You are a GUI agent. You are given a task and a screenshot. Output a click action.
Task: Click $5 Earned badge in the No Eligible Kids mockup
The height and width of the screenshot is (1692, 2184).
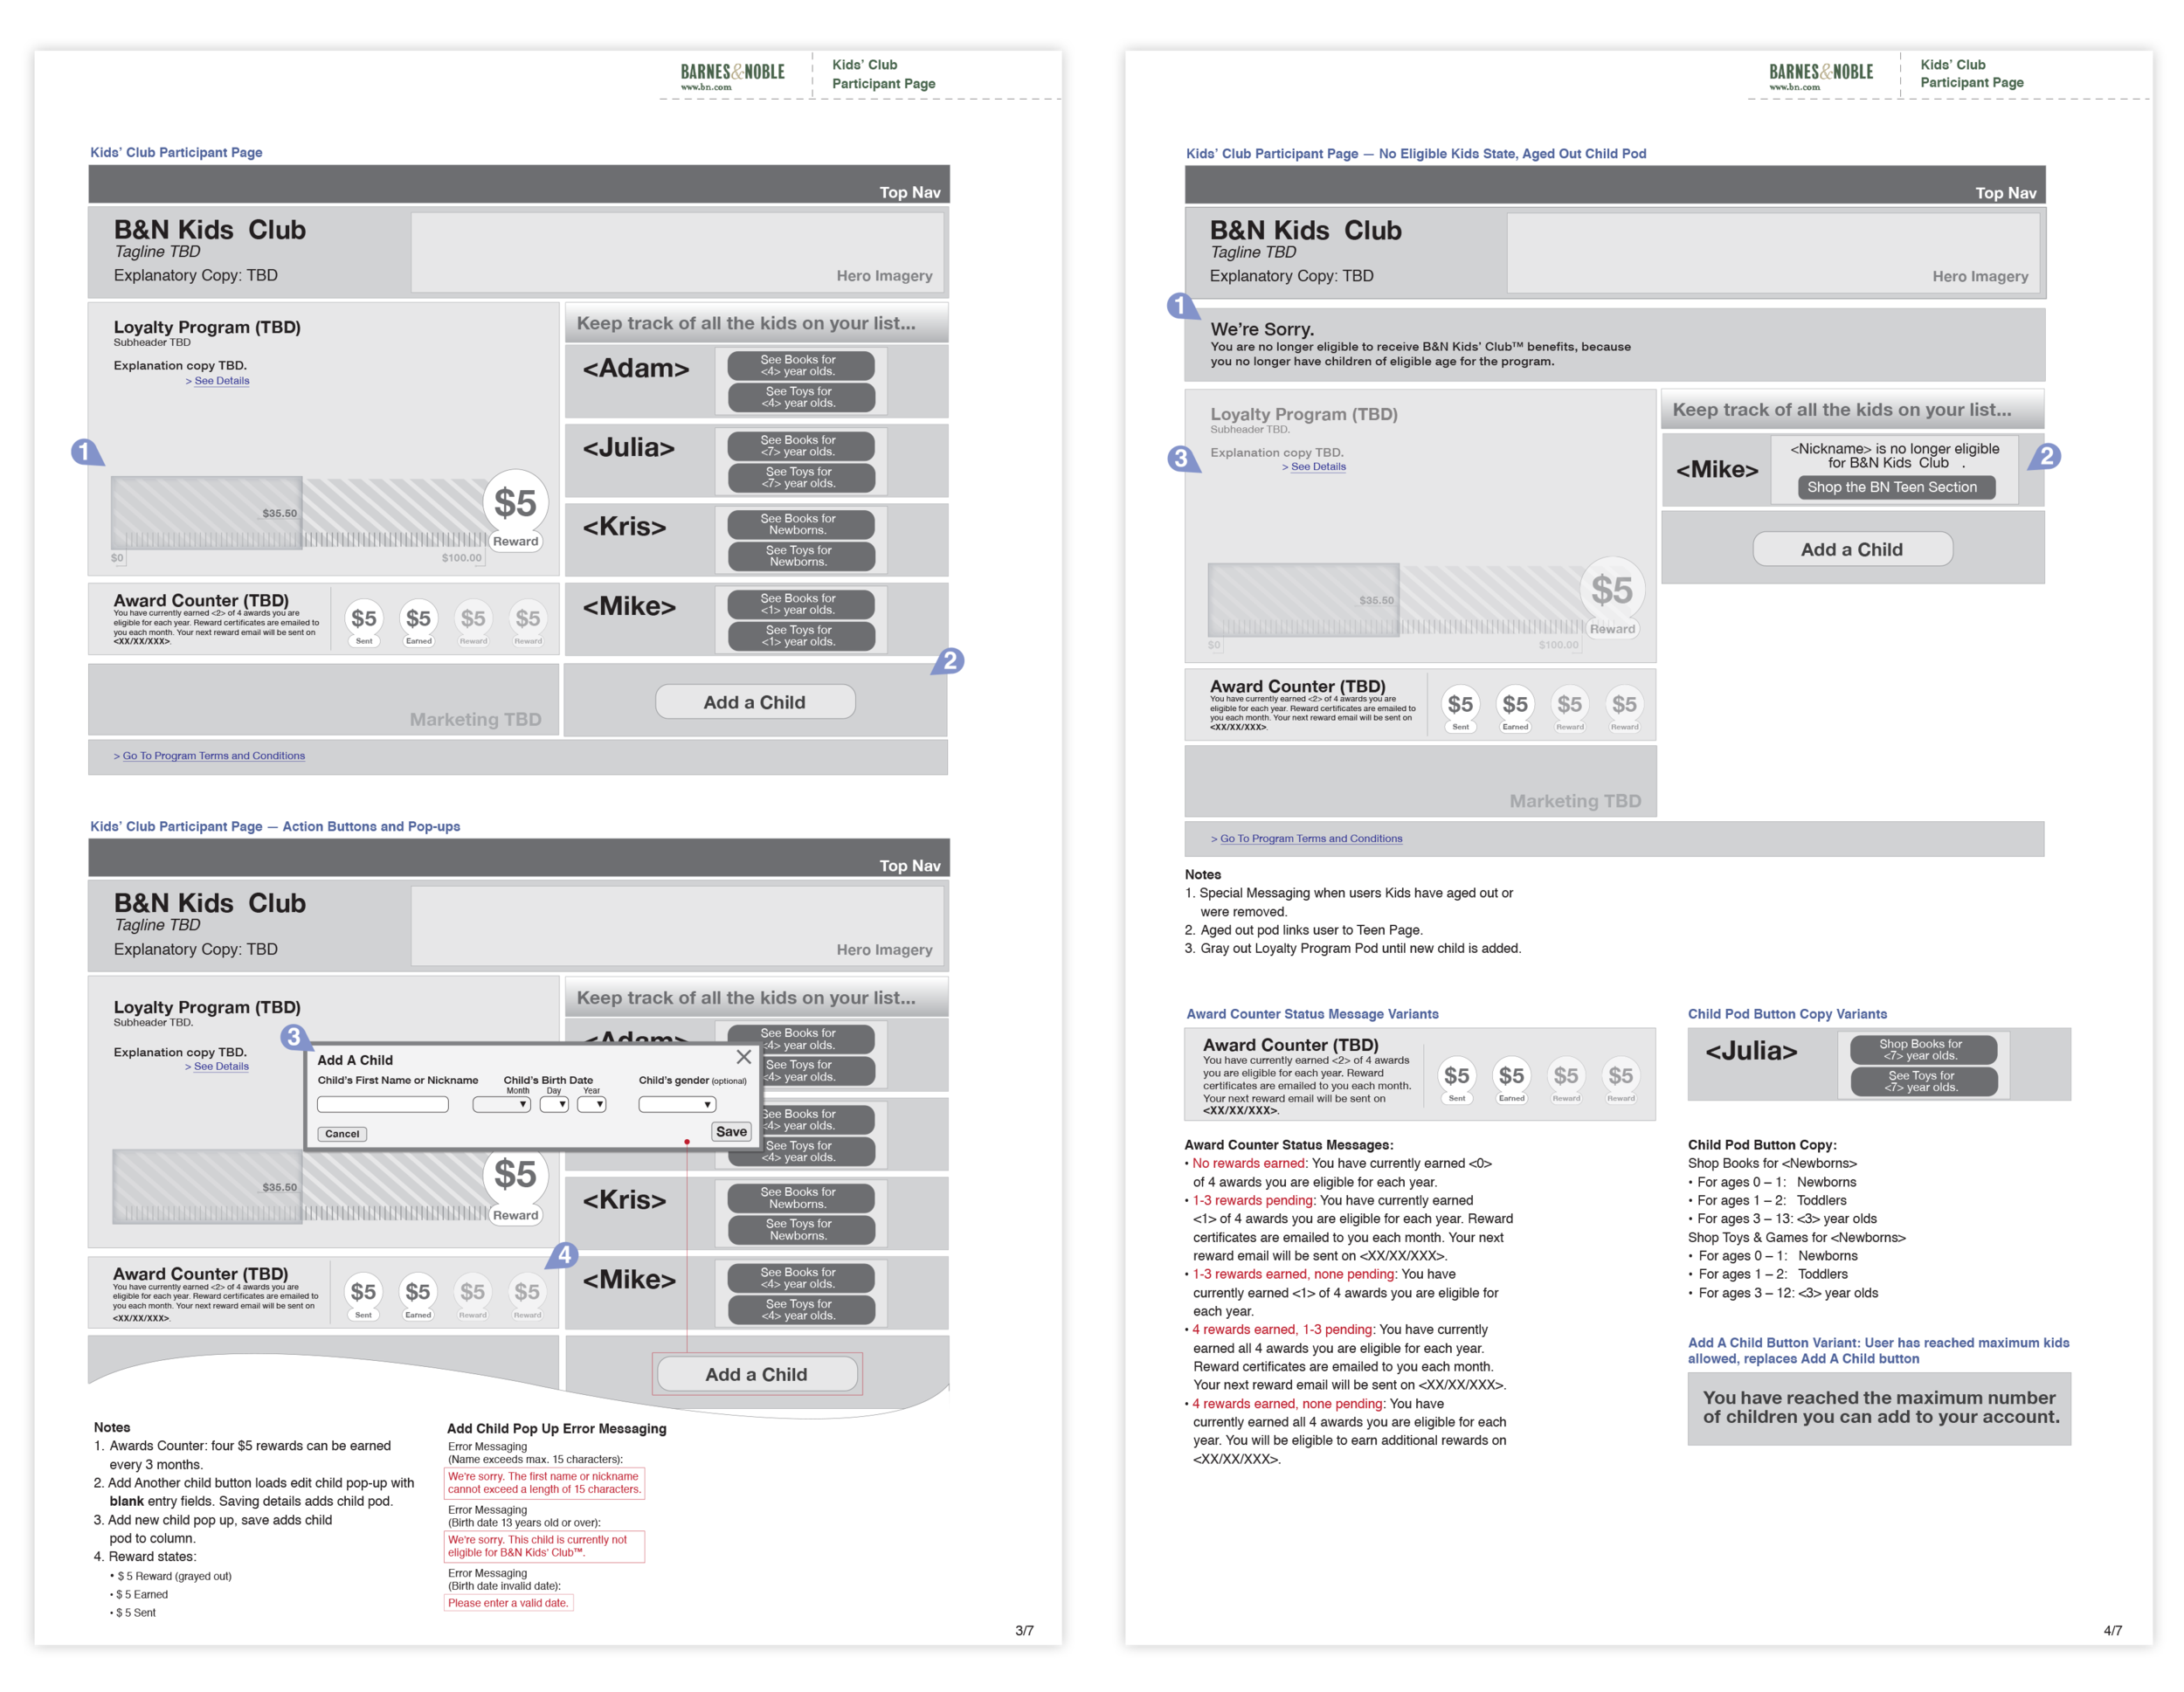point(1515,708)
